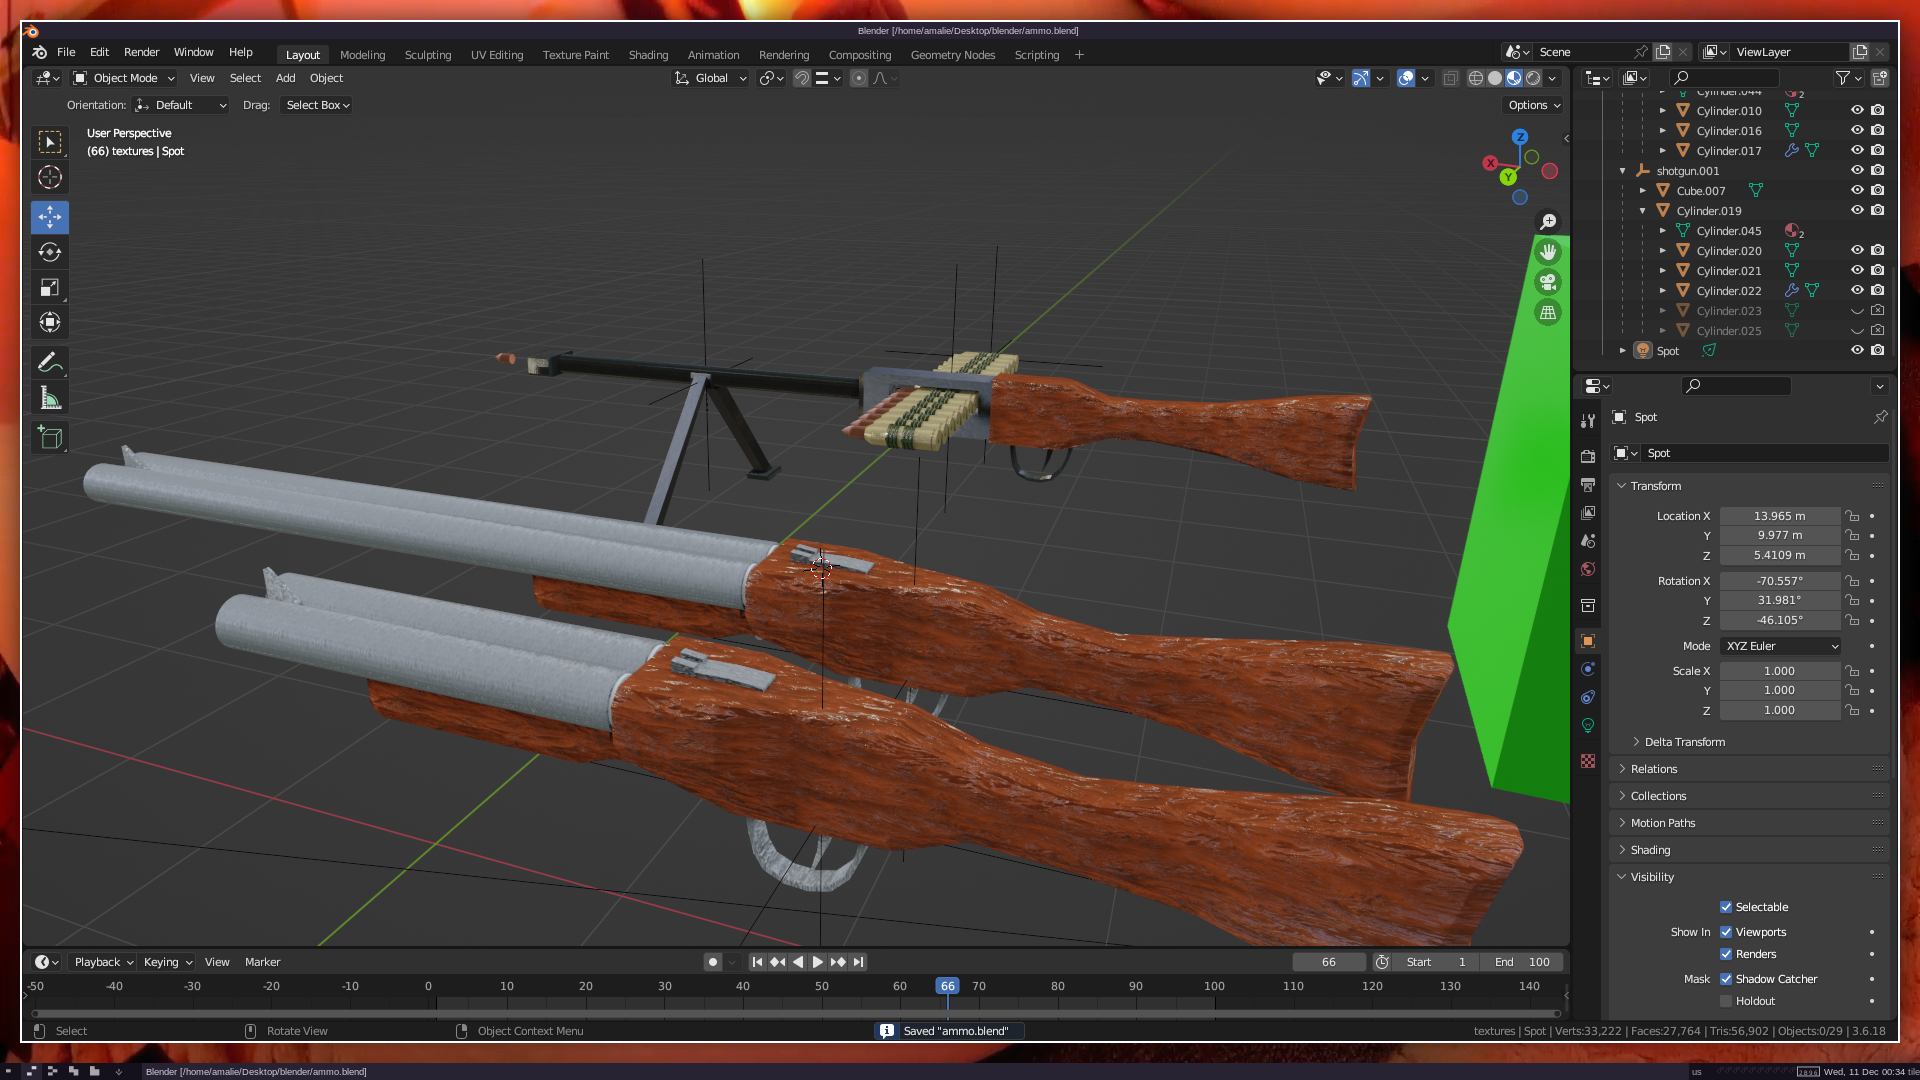Hide Cylinder.020 with its eye icon
Image resolution: width=1920 pixels, height=1080 pixels.
[x=1857, y=250]
